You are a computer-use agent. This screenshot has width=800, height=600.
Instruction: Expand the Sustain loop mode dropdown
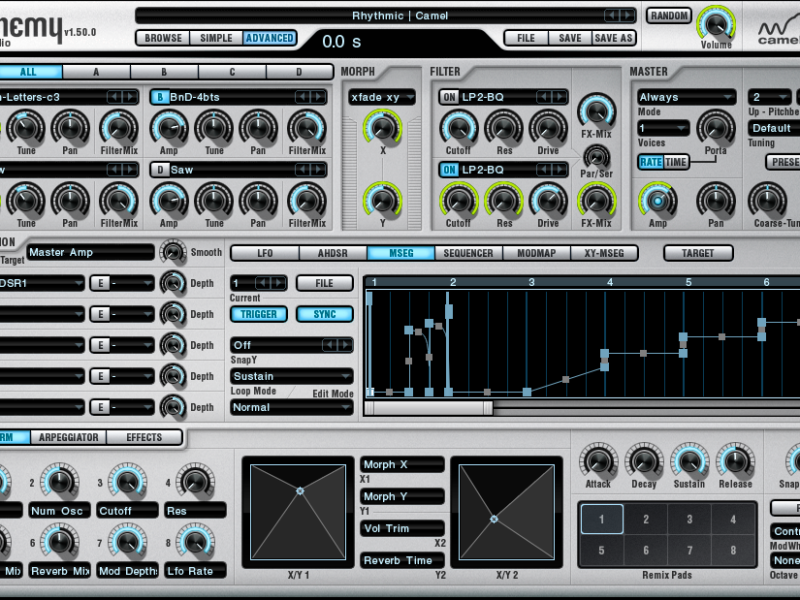291,376
